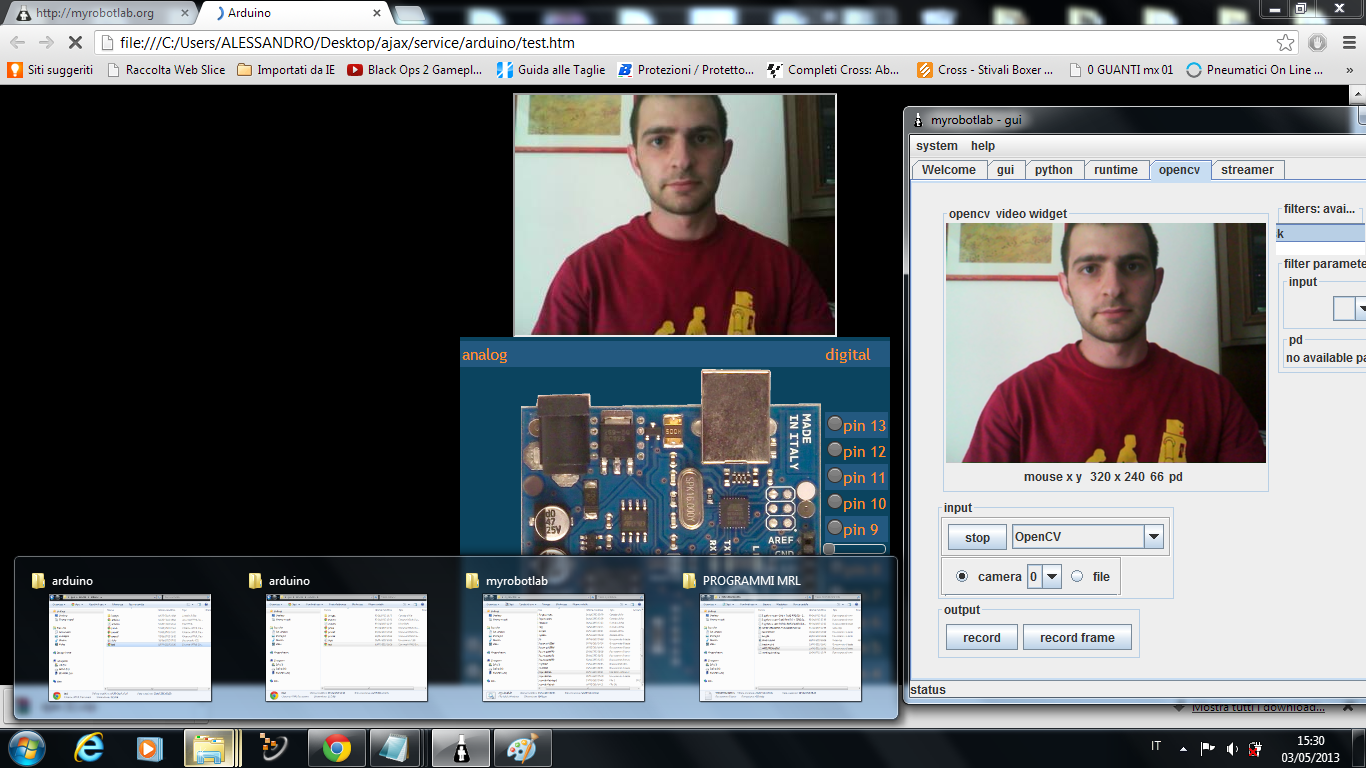Toggle pin 11 on the Arduino page
1366x768 pixels.
click(835, 476)
